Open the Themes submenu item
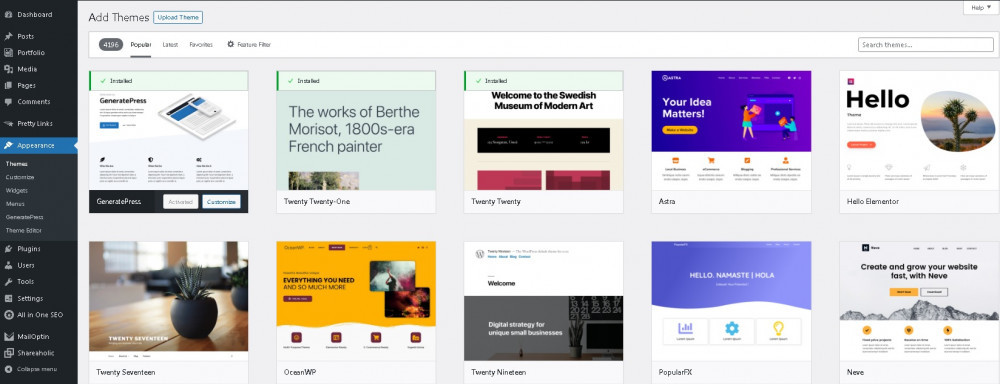The height and width of the screenshot is (384, 1000). (16, 164)
